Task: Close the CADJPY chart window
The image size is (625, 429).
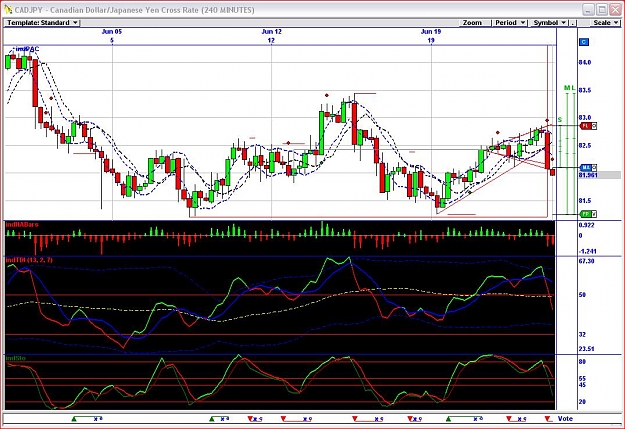Action: 615,10
